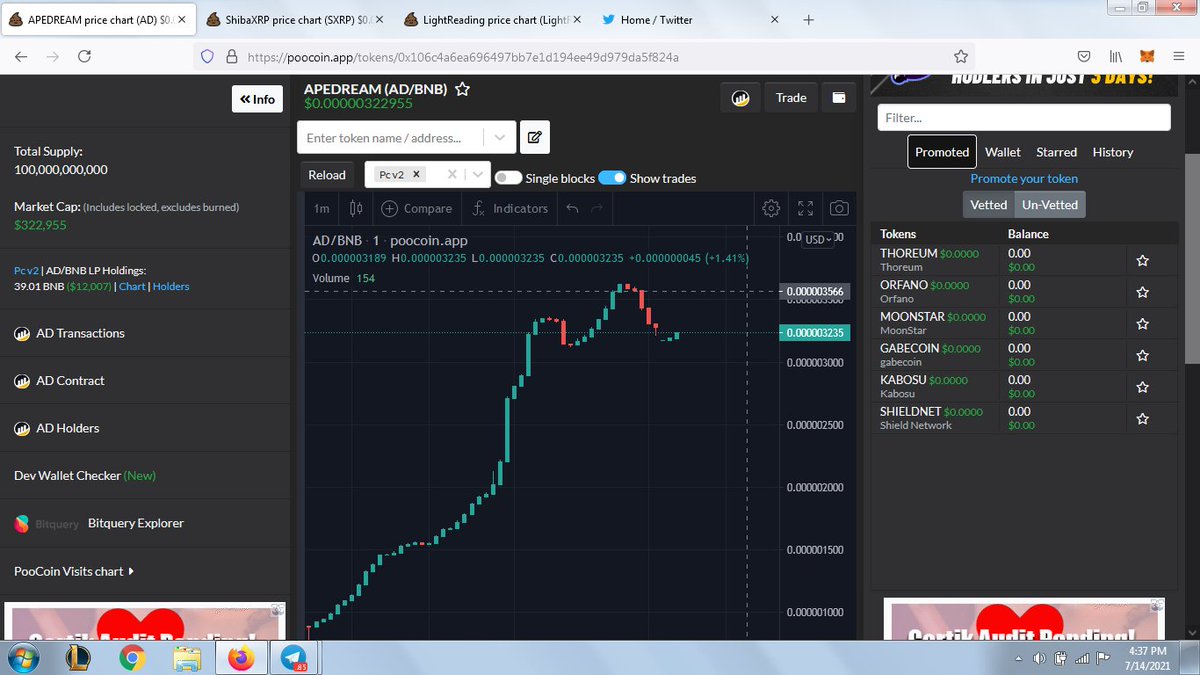Star the THOREUM token row
The height and width of the screenshot is (675, 1200).
click(x=1142, y=261)
